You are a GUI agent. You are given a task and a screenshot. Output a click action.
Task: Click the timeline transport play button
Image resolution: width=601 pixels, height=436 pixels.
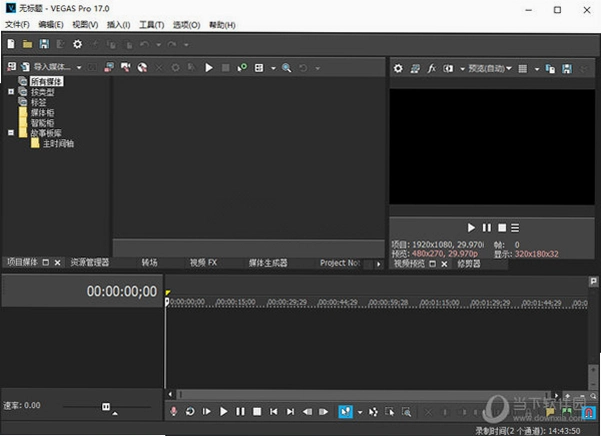pos(223,411)
